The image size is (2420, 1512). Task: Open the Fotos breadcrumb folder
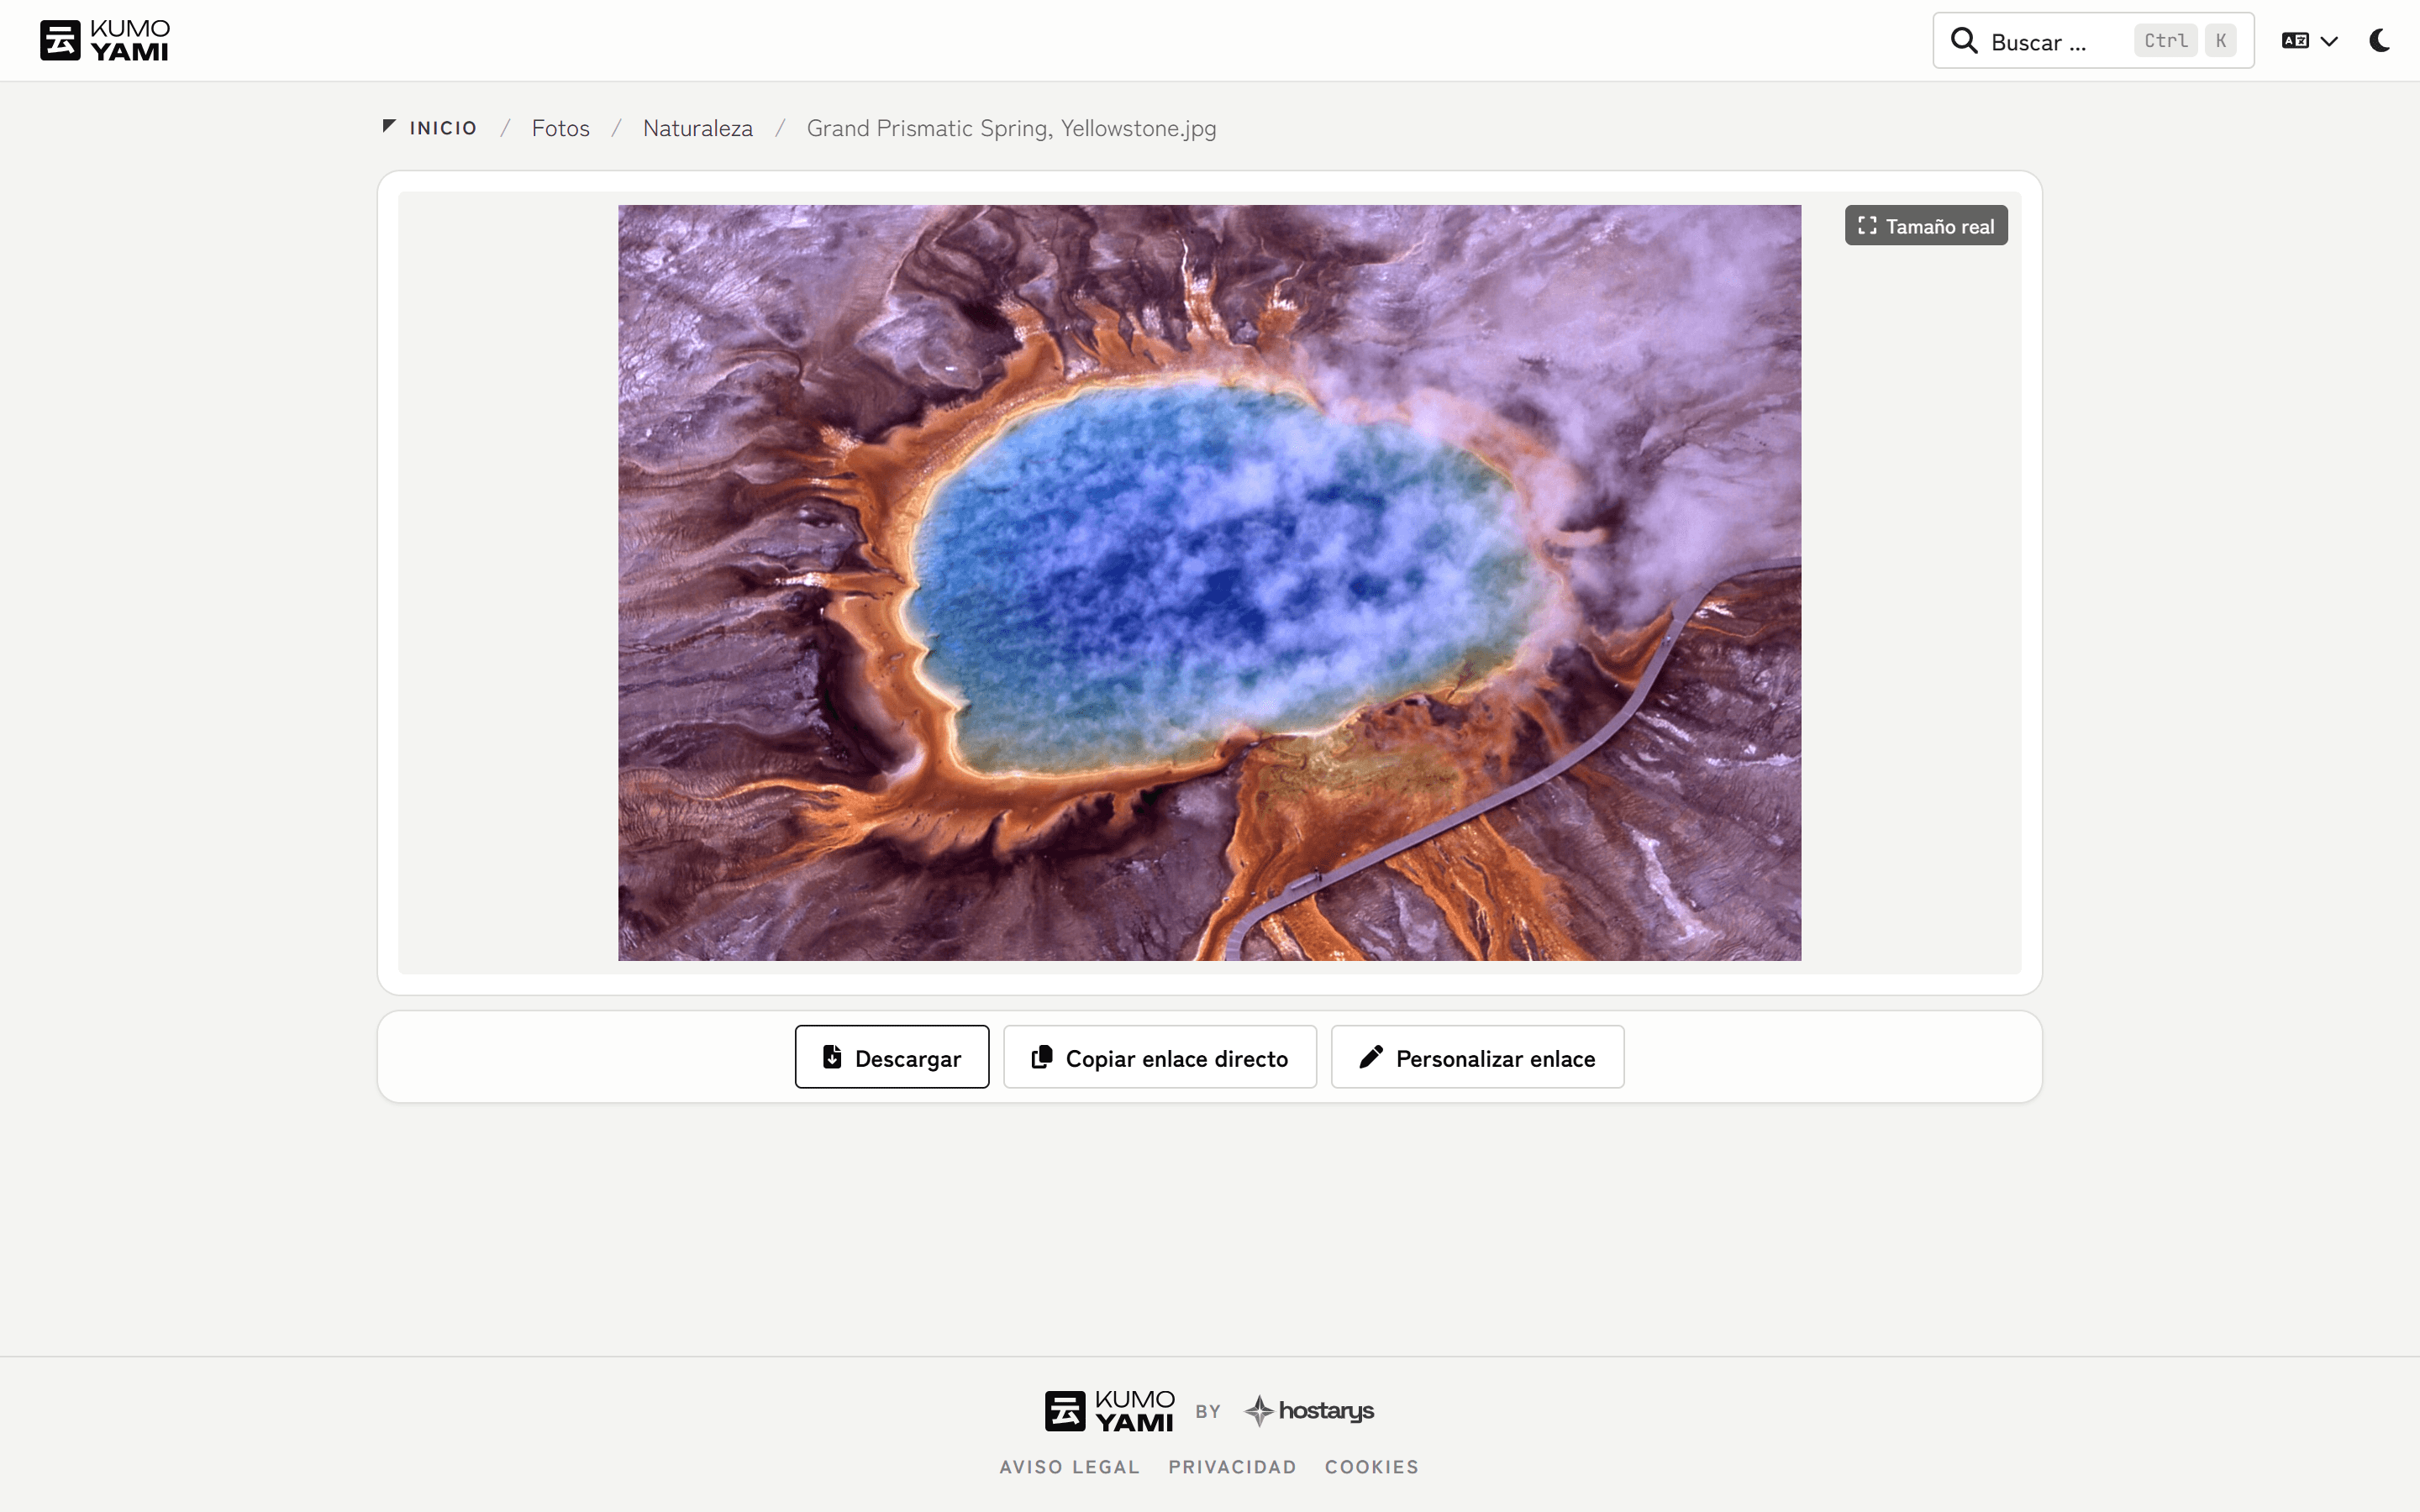tap(560, 128)
